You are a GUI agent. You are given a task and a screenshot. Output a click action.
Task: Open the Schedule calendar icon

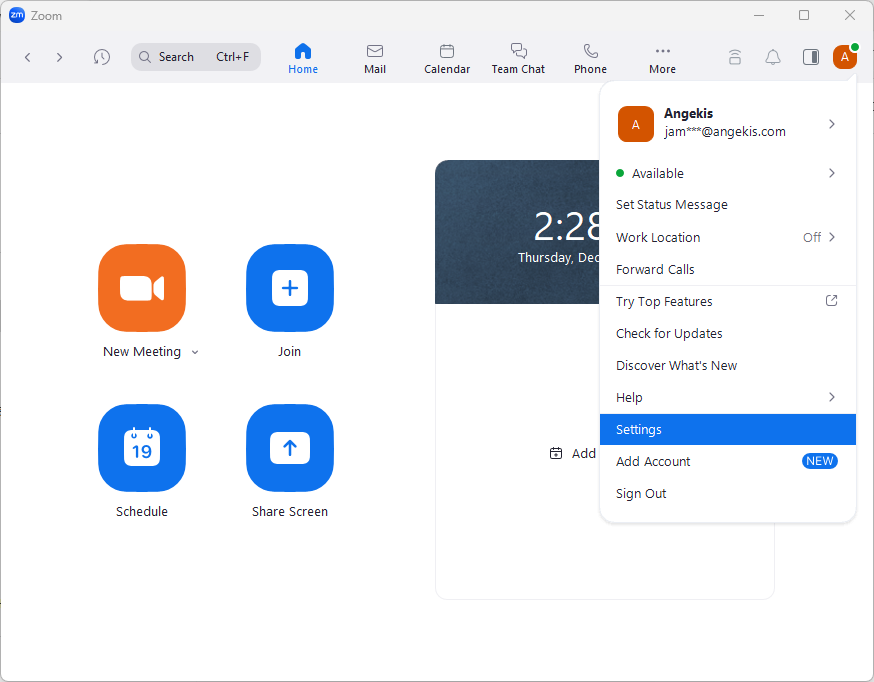click(142, 448)
